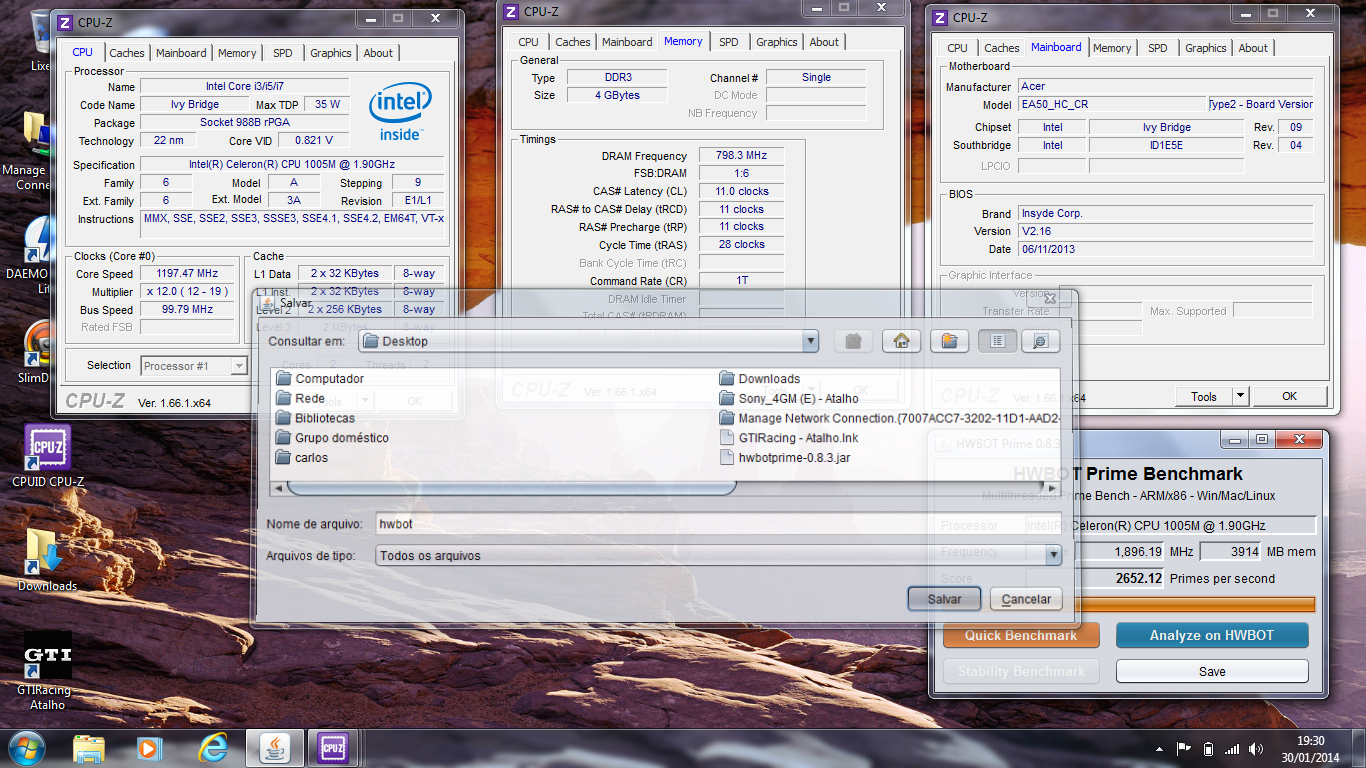Click Analyze on HWBOT button
1366x768 pixels.
tap(1212, 635)
